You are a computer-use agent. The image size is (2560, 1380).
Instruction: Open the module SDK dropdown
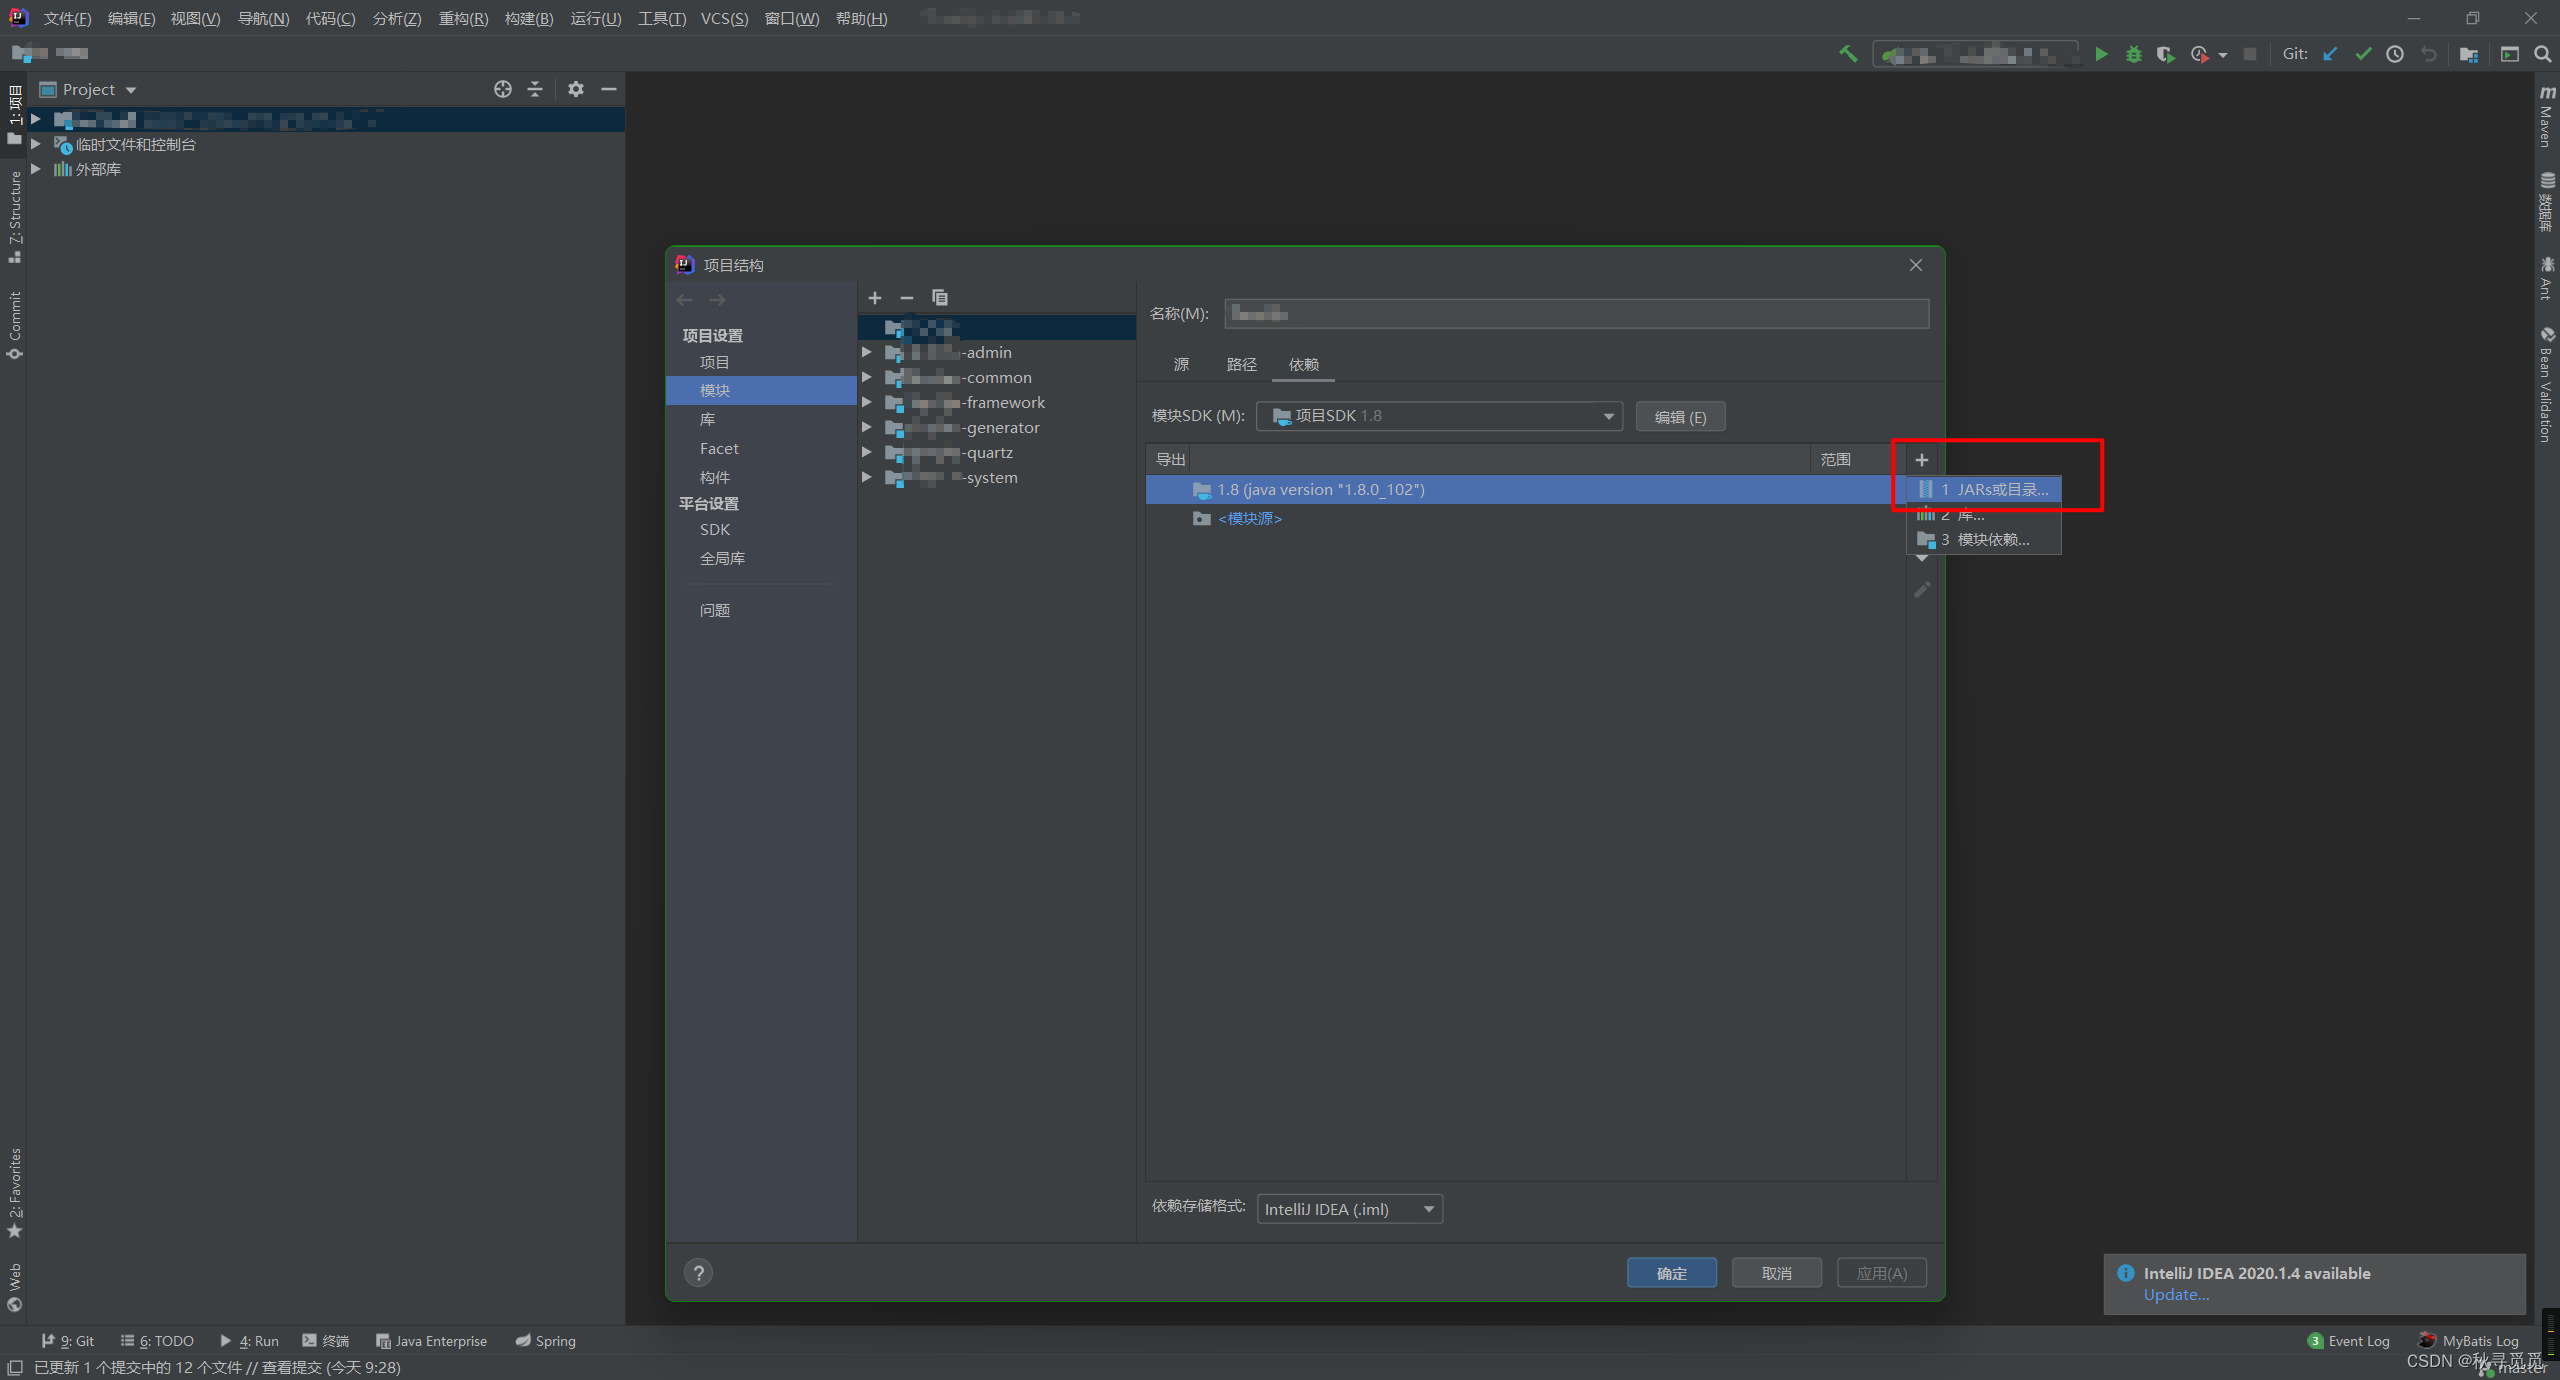pos(1608,416)
